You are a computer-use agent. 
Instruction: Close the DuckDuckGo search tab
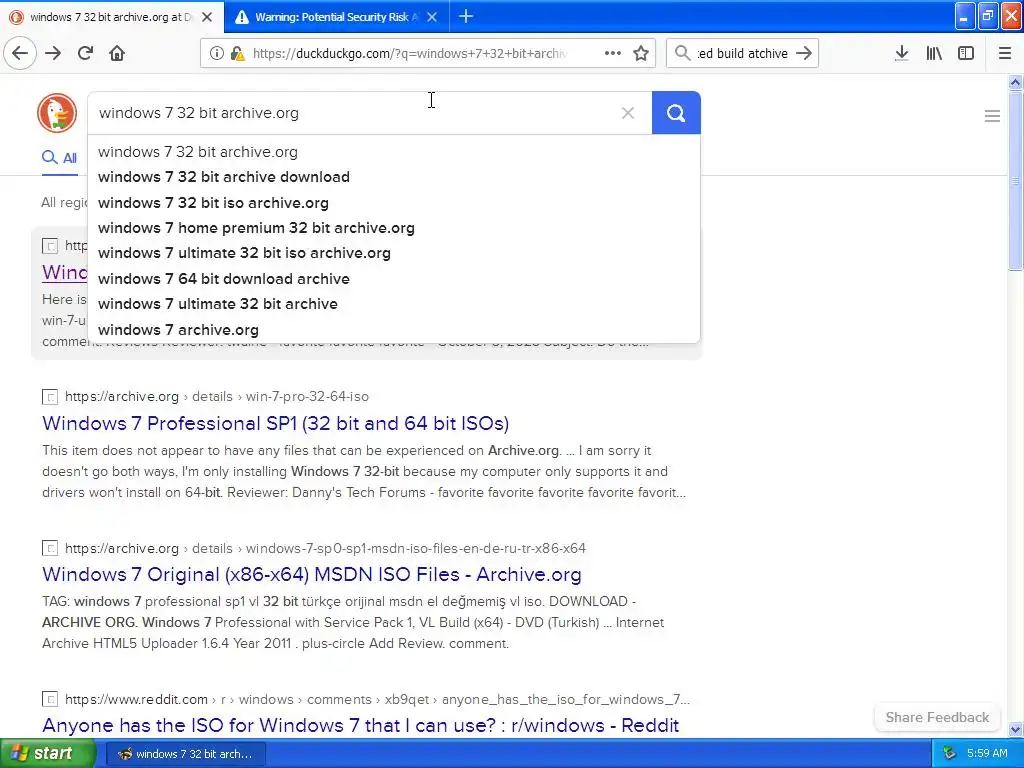[207, 17]
